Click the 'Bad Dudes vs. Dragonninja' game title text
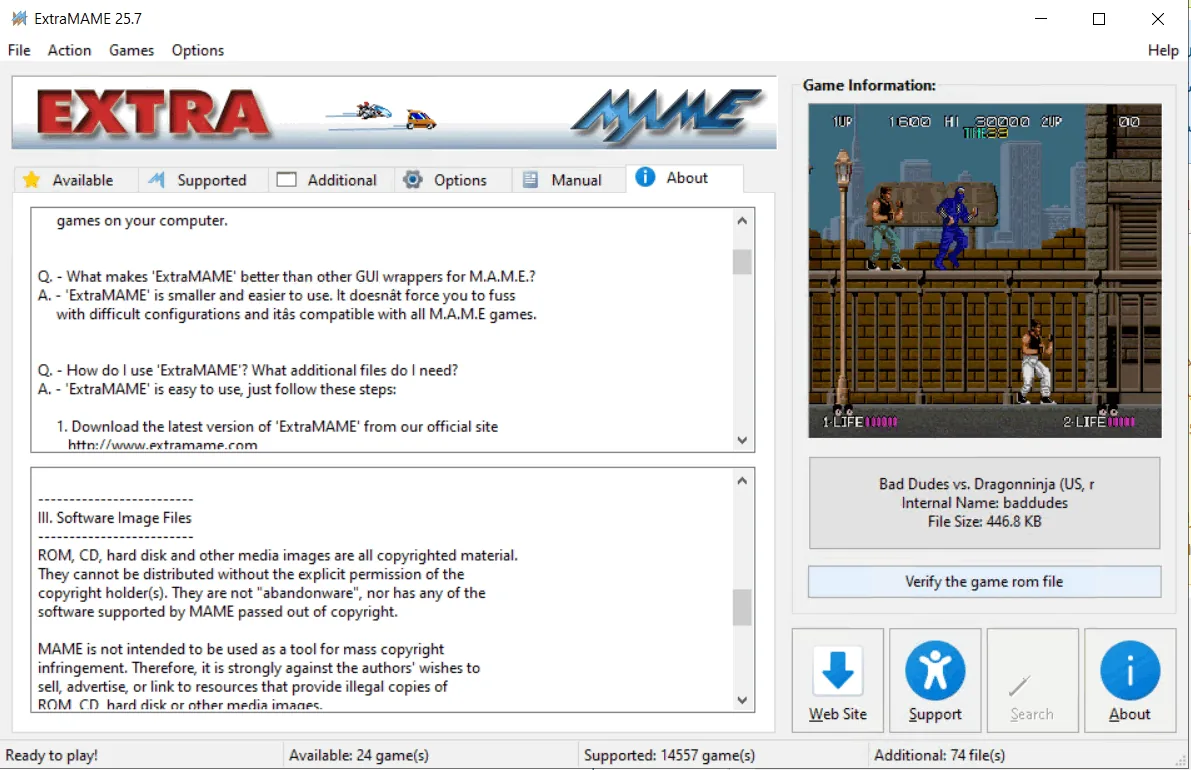 tap(986, 484)
